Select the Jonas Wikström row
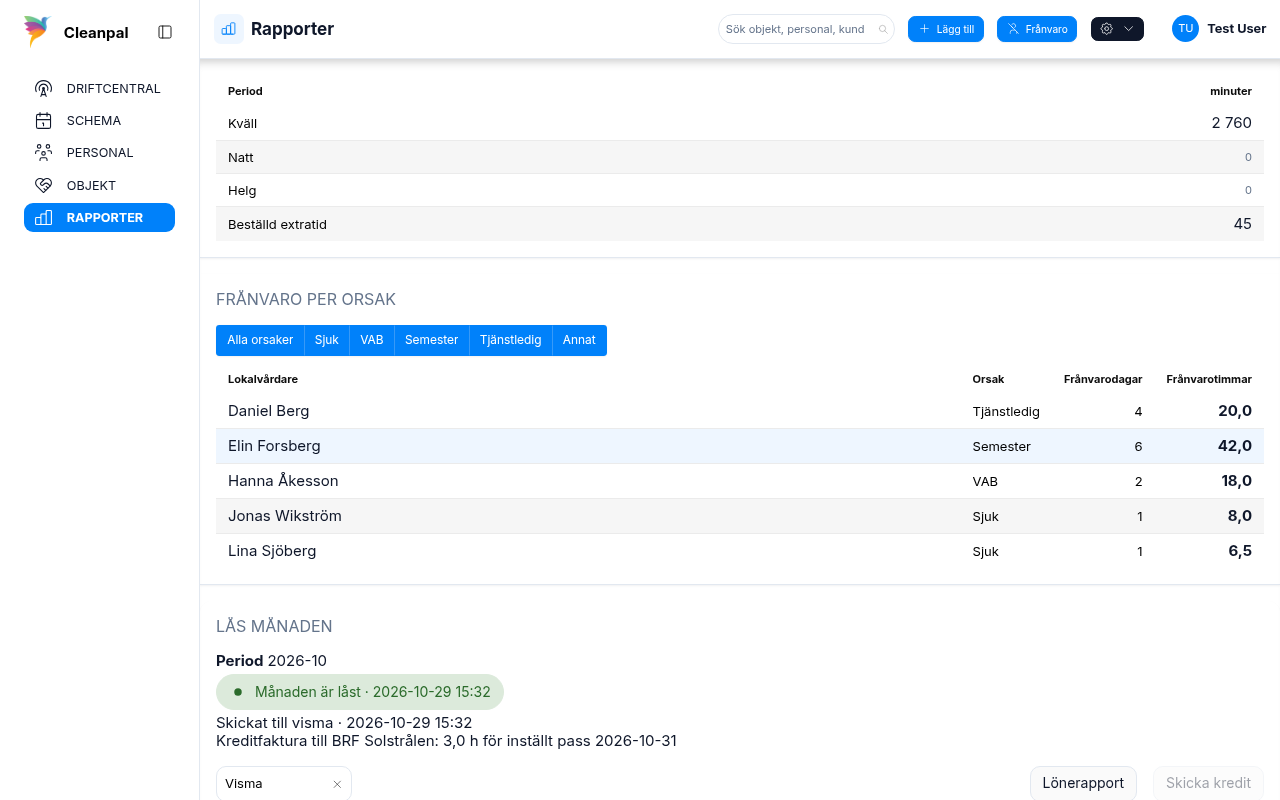The image size is (1280, 800). [740, 516]
